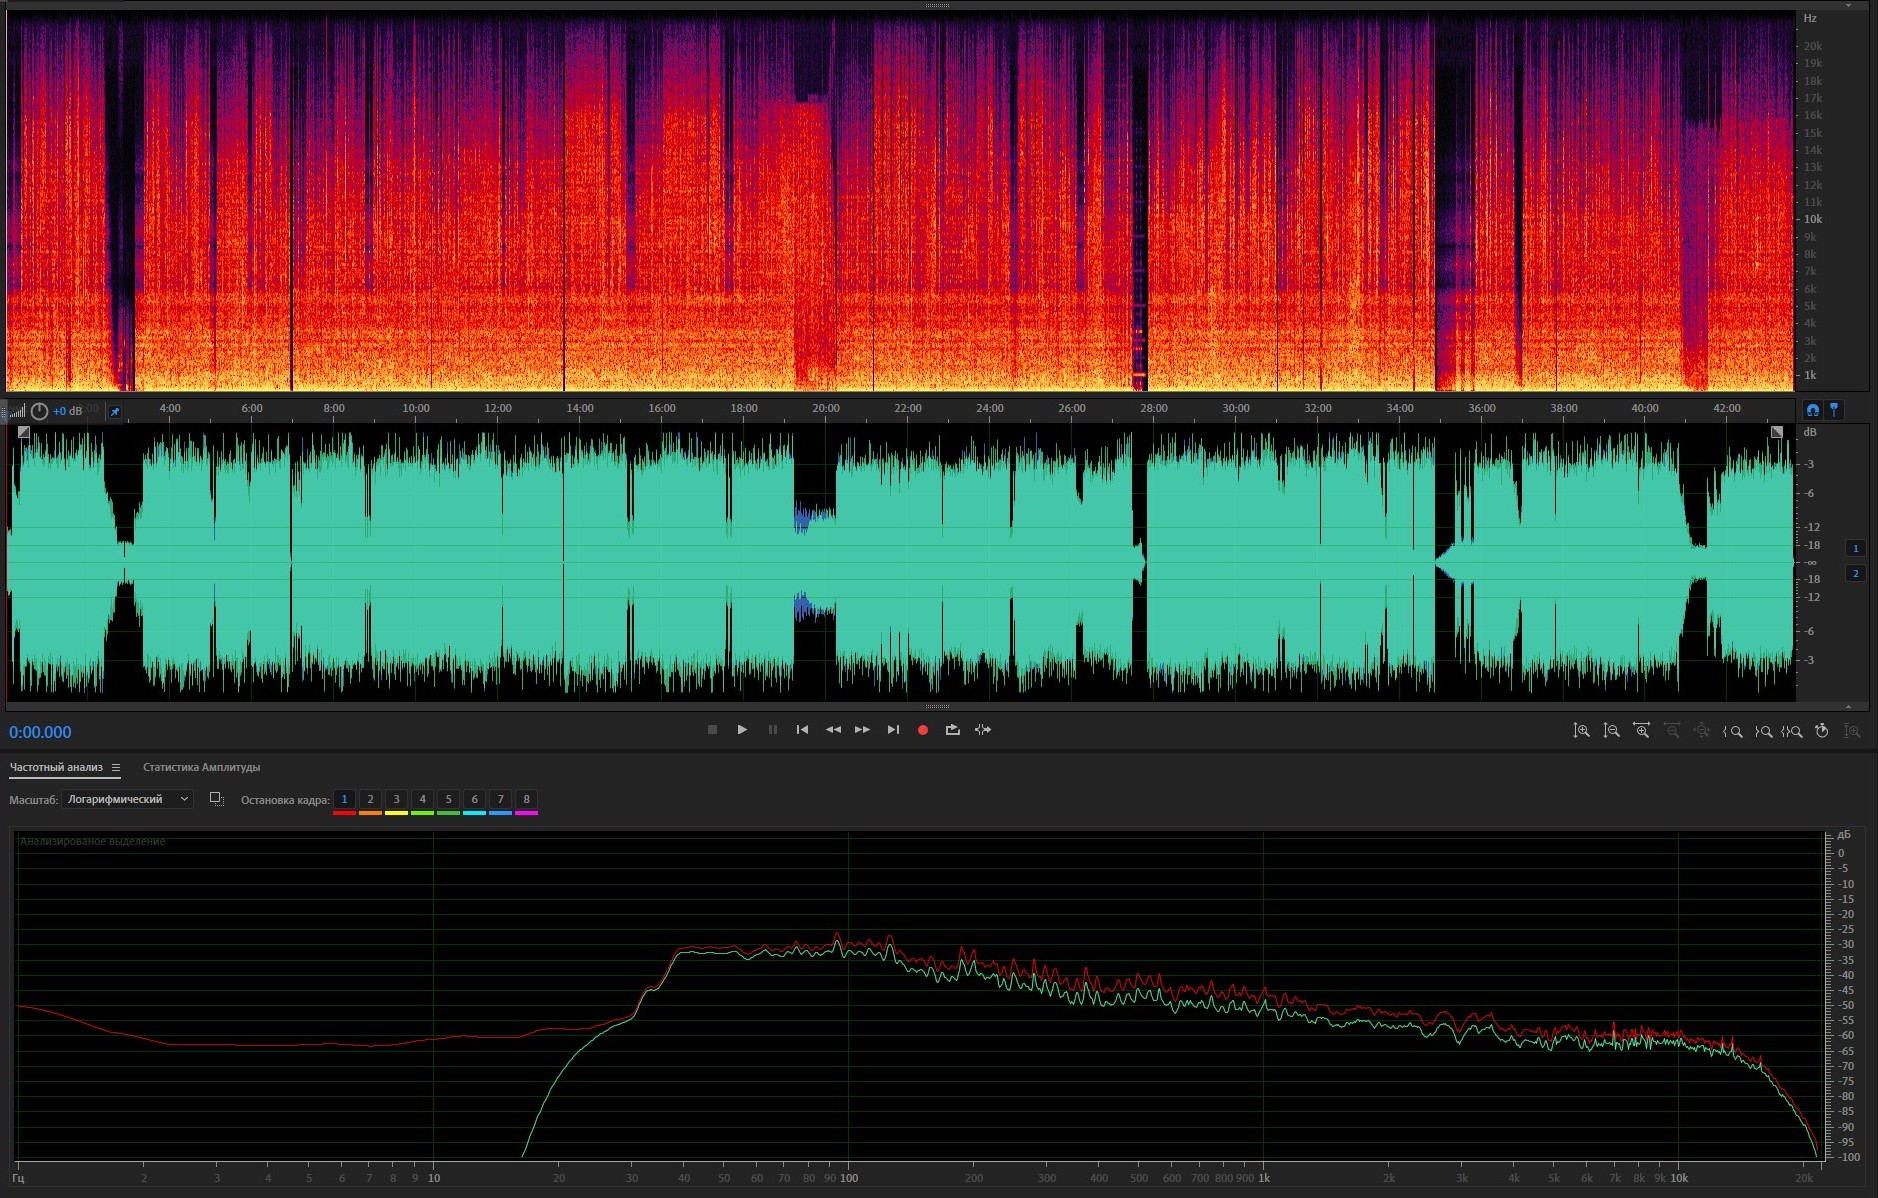Click hold frame button 3

pyautogui.click(x=396, y=799)
